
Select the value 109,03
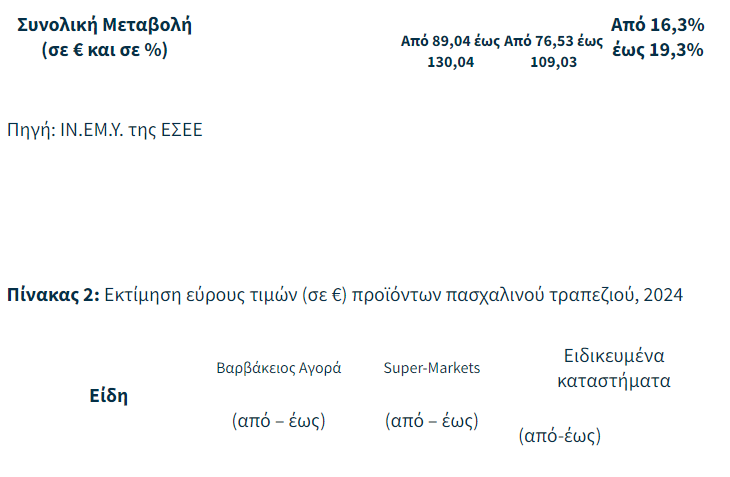click(x=553, y=62)
